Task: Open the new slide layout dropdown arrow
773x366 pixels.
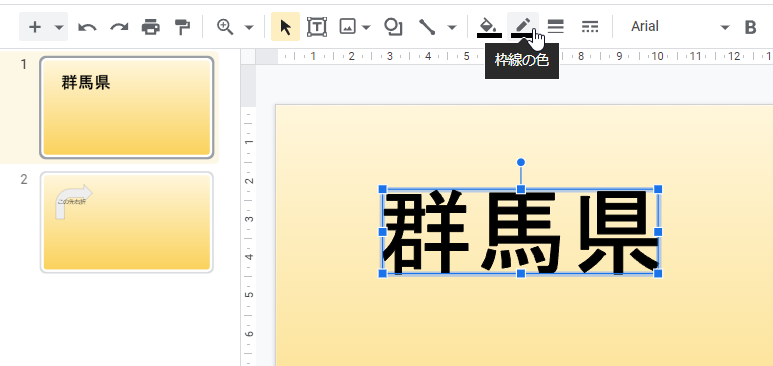Action: [x=59, y=27]
